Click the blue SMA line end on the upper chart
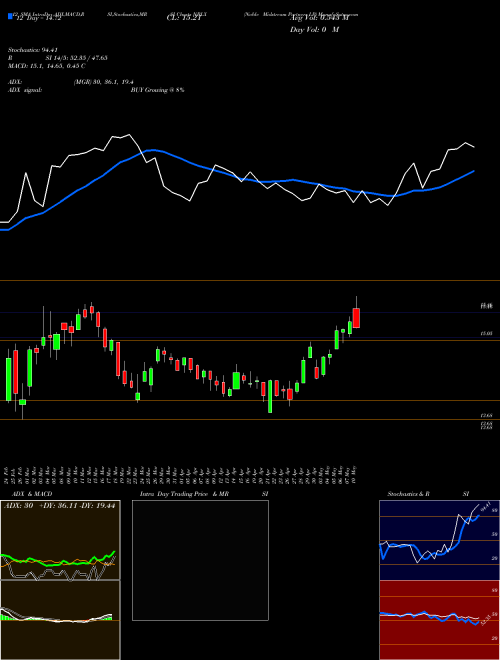 [474, 171]
